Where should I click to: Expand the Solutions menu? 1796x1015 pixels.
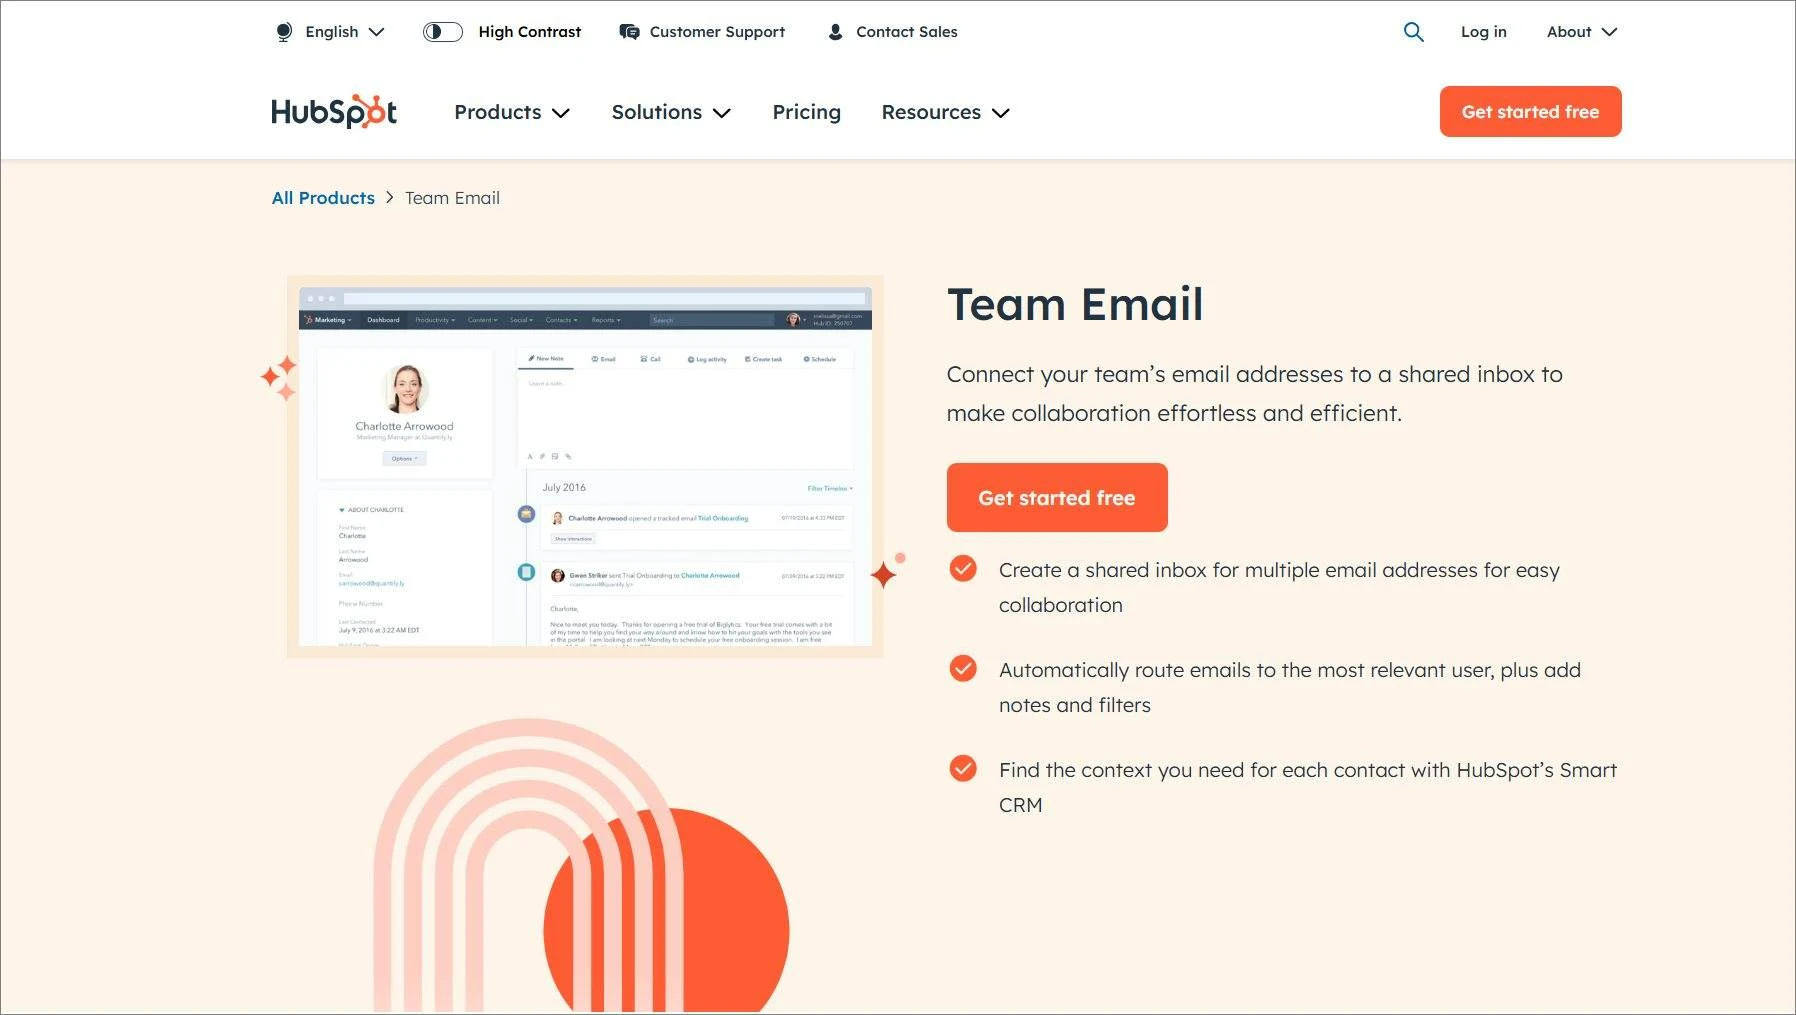tap(671, 112)
